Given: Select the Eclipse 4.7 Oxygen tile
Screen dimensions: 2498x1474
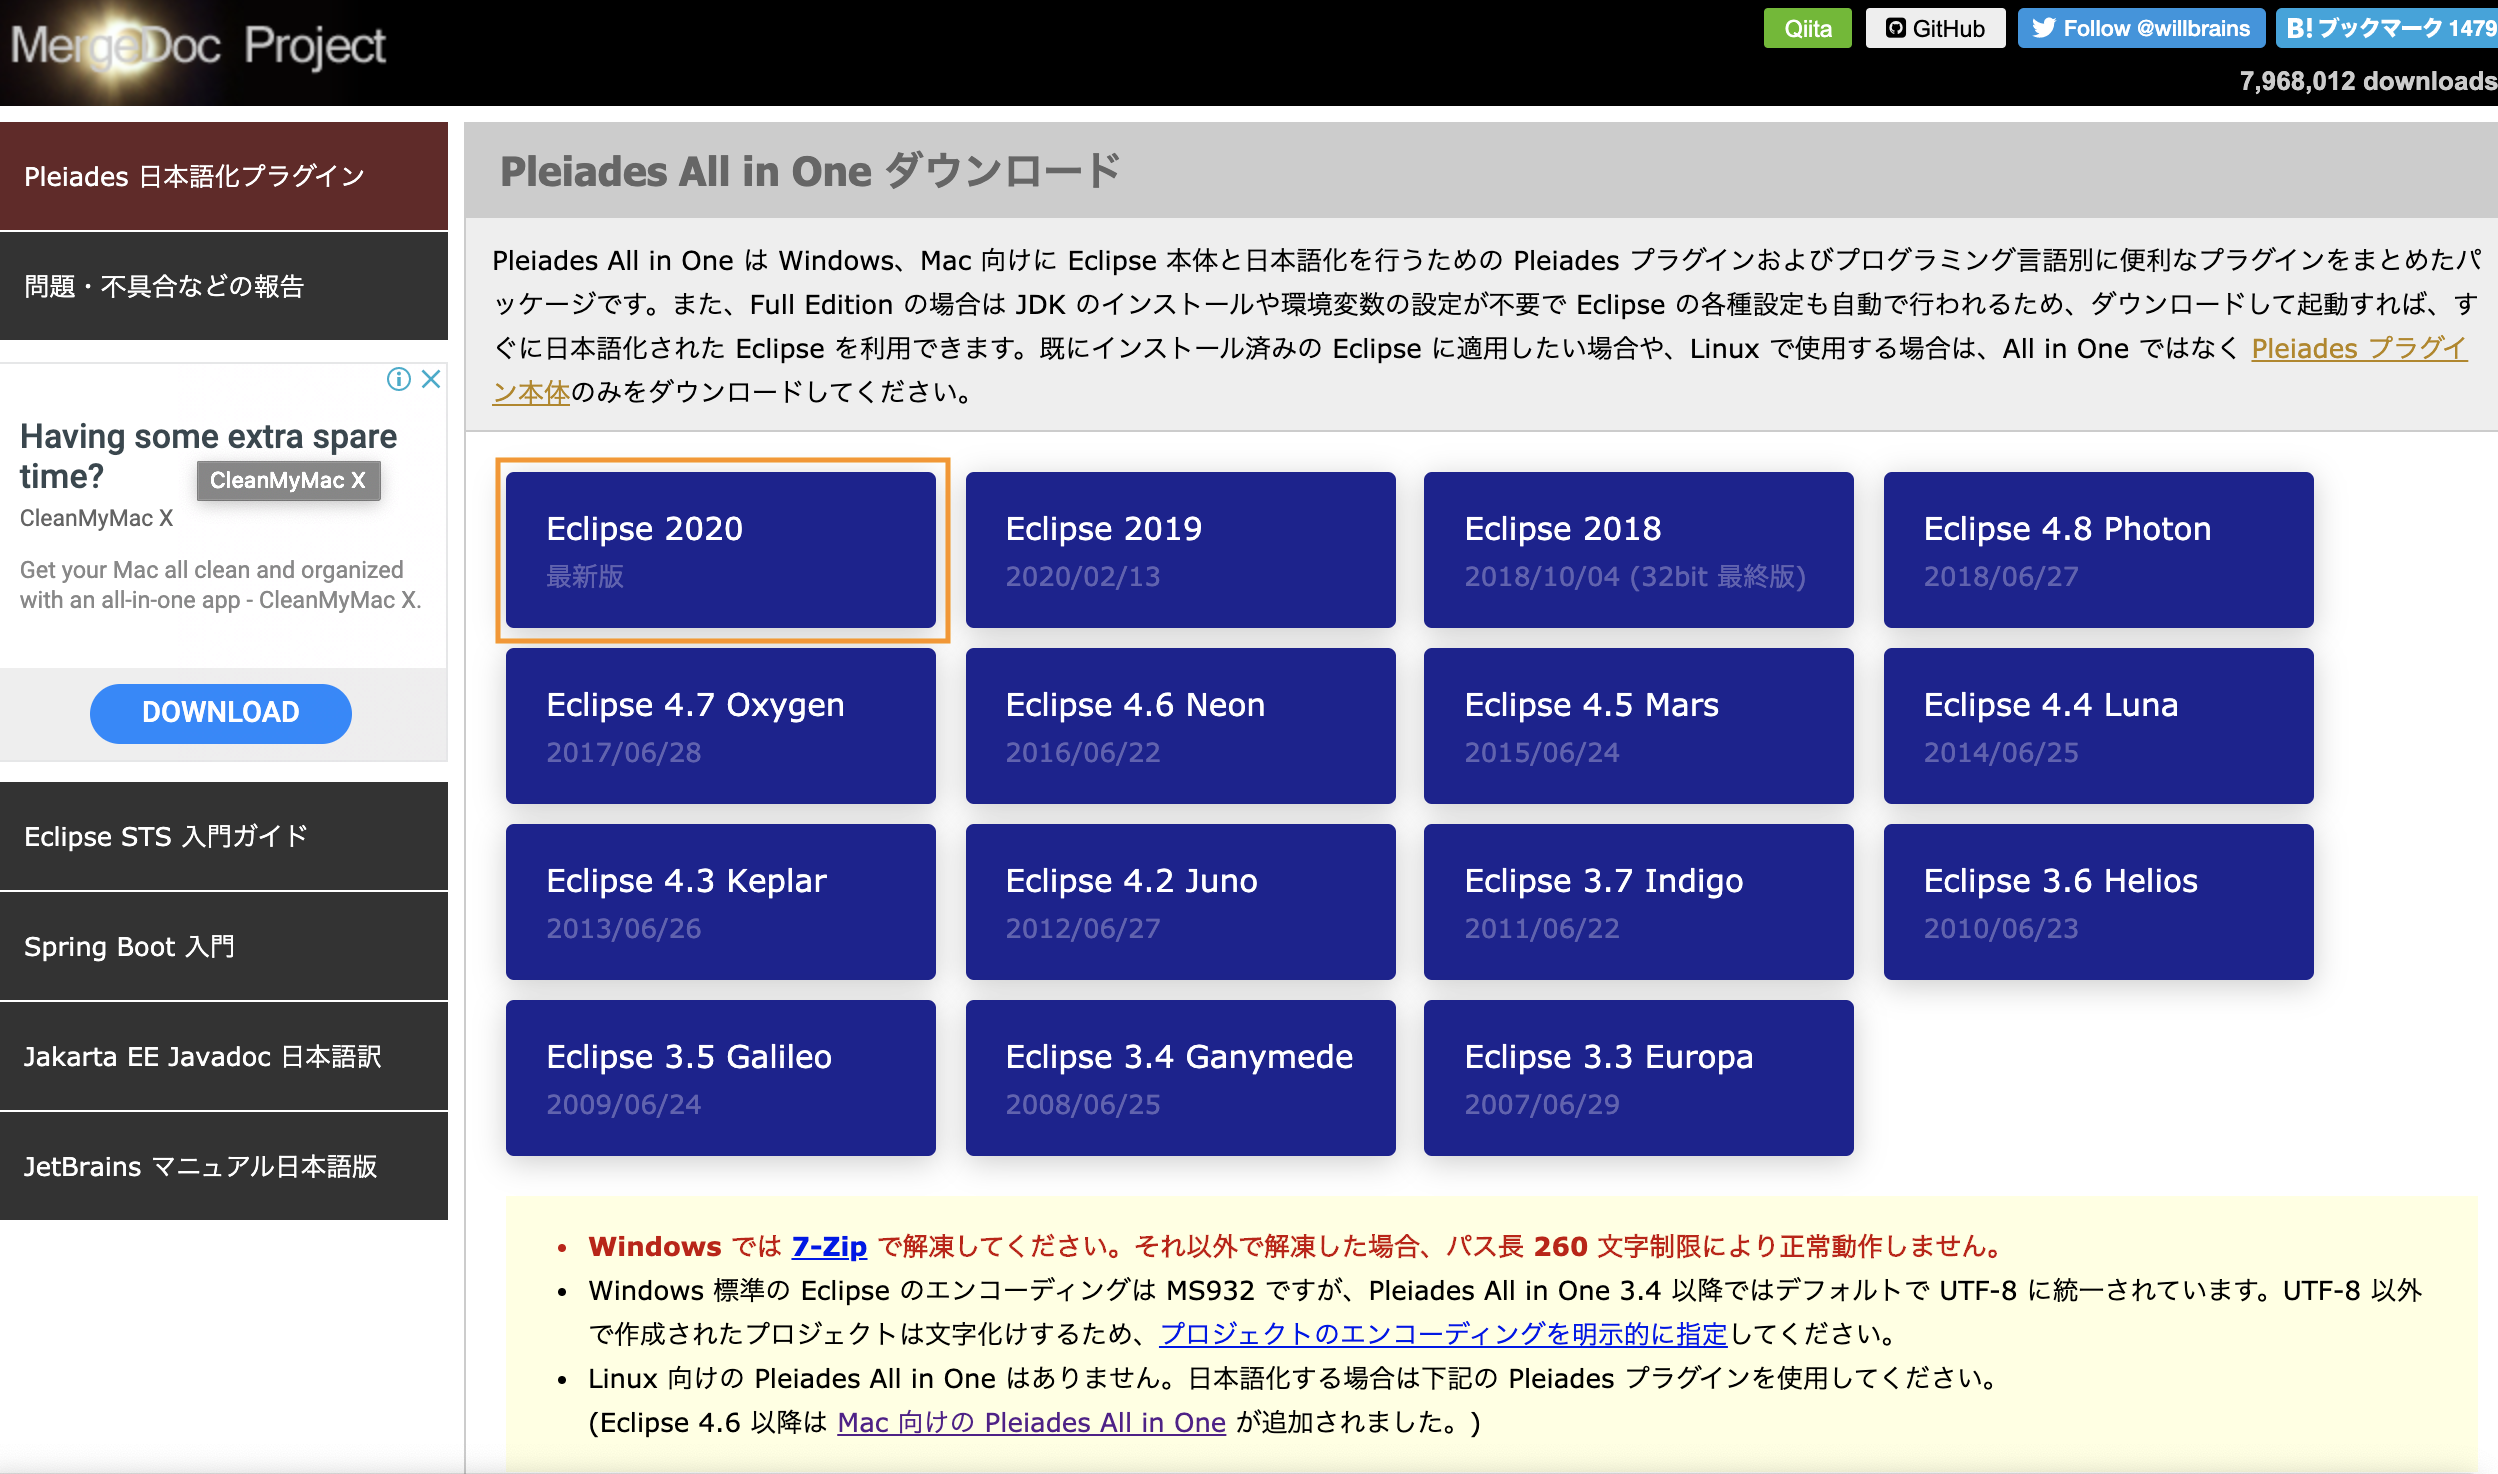Looking at the screenshot, I should click(721, 726).
